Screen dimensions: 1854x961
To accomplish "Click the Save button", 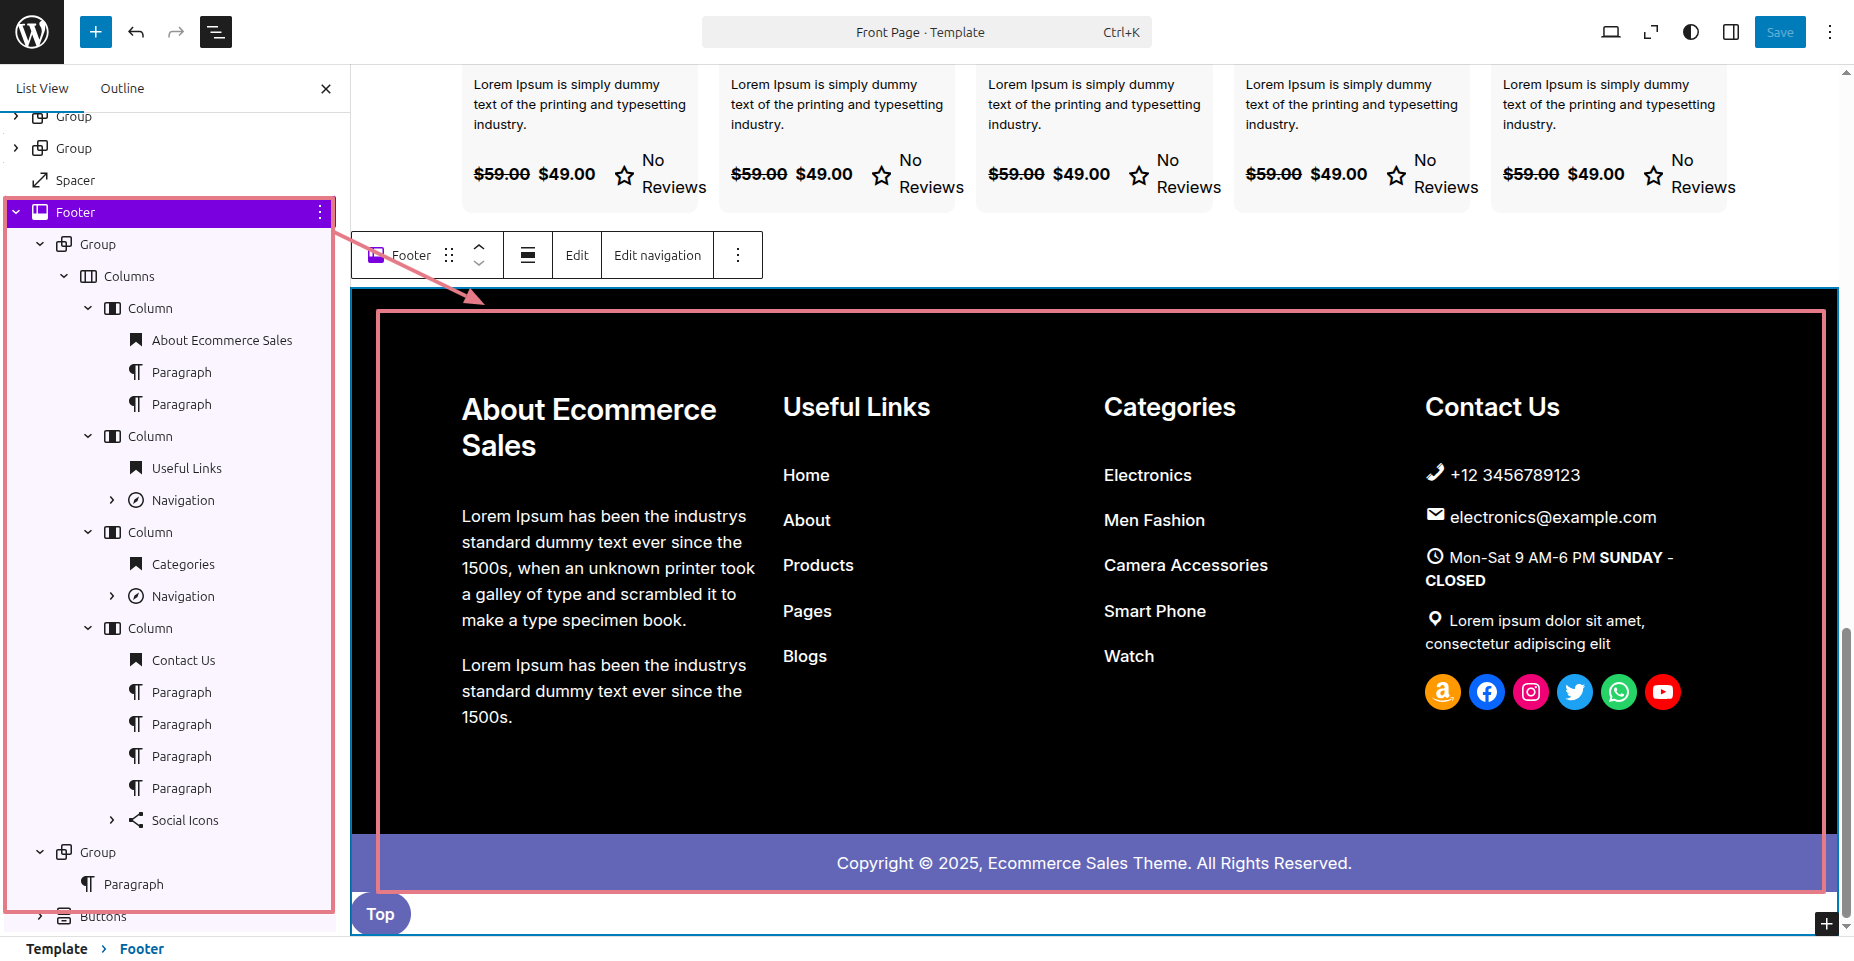I will pos(1780,32).
